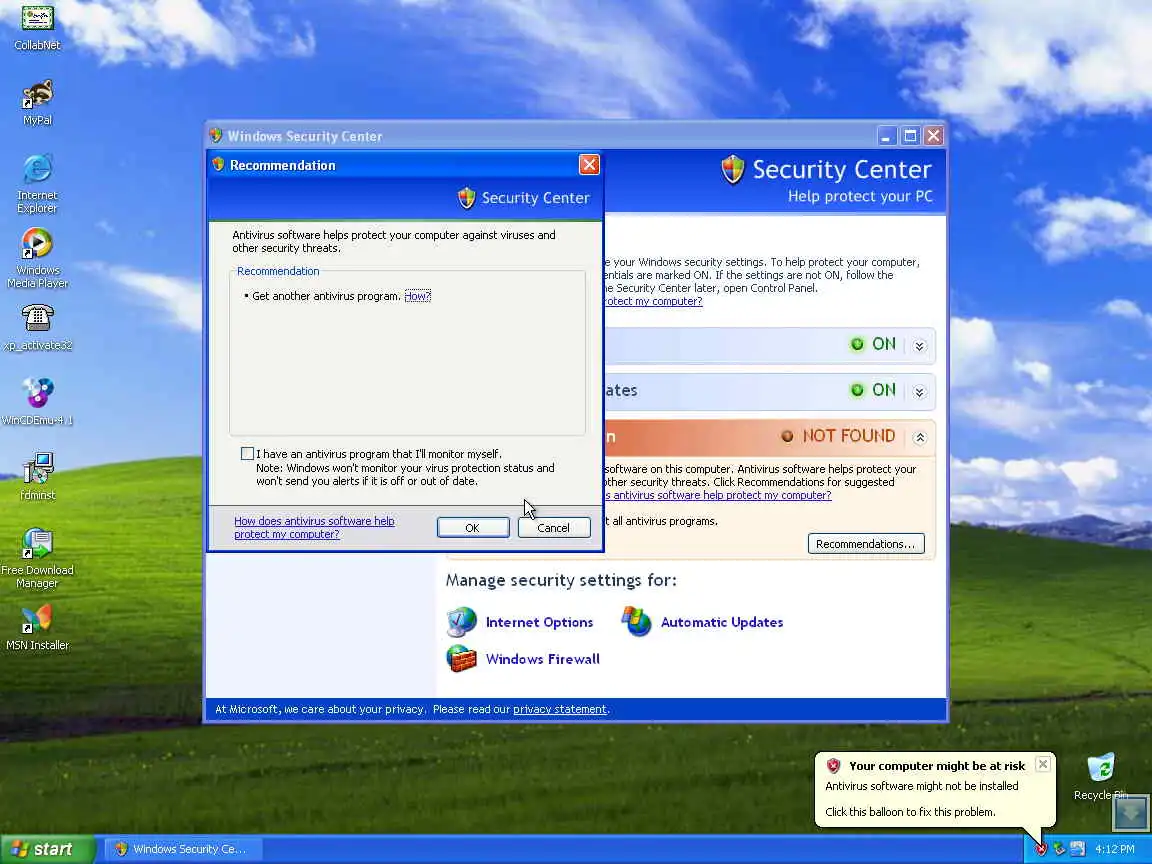Image resolution: width=1152 pixels, height=864 pixels.
Task: Click the 4:12 PM taskbar clock
Action: coord(1115,849)
